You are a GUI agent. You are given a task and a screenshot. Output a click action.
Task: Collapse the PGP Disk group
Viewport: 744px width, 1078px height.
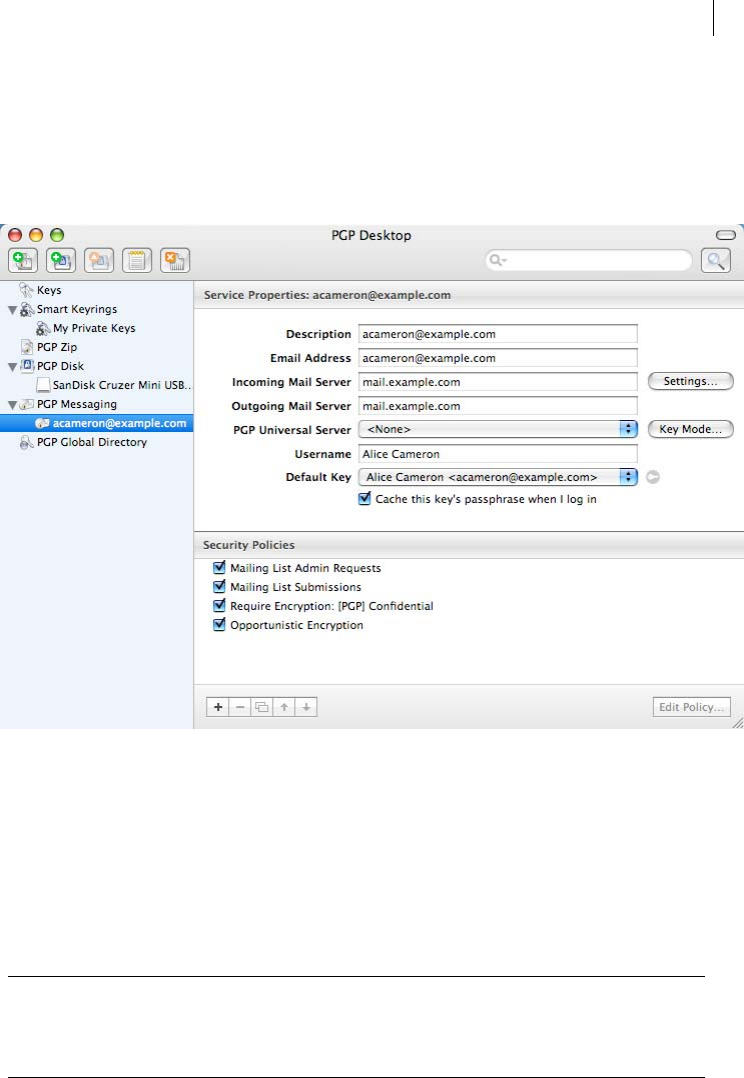point(12,367)
